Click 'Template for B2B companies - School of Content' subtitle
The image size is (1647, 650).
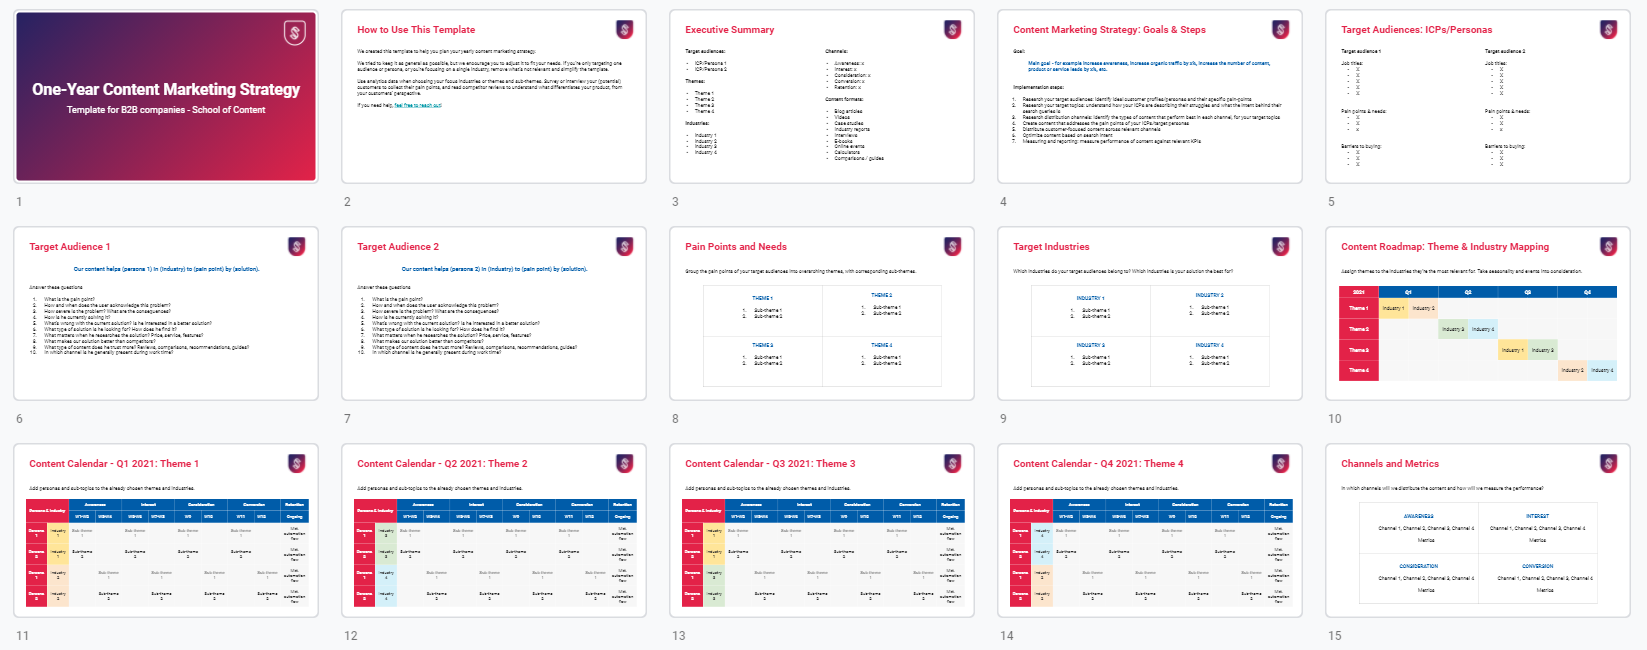166,110
